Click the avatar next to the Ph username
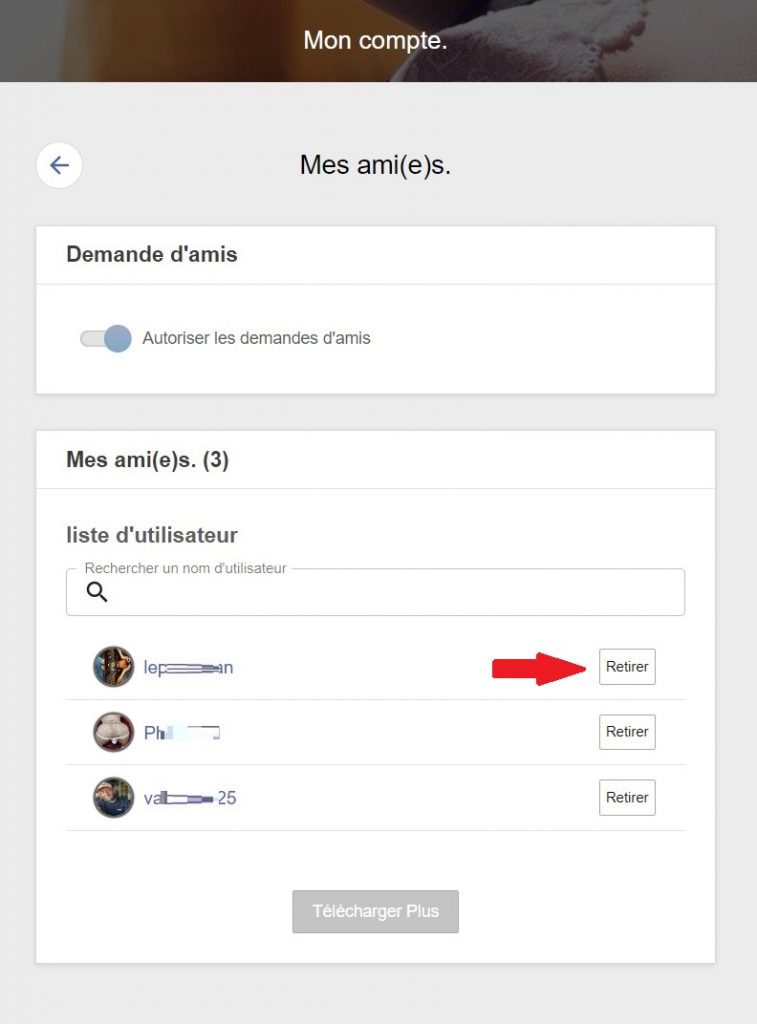 113,732
